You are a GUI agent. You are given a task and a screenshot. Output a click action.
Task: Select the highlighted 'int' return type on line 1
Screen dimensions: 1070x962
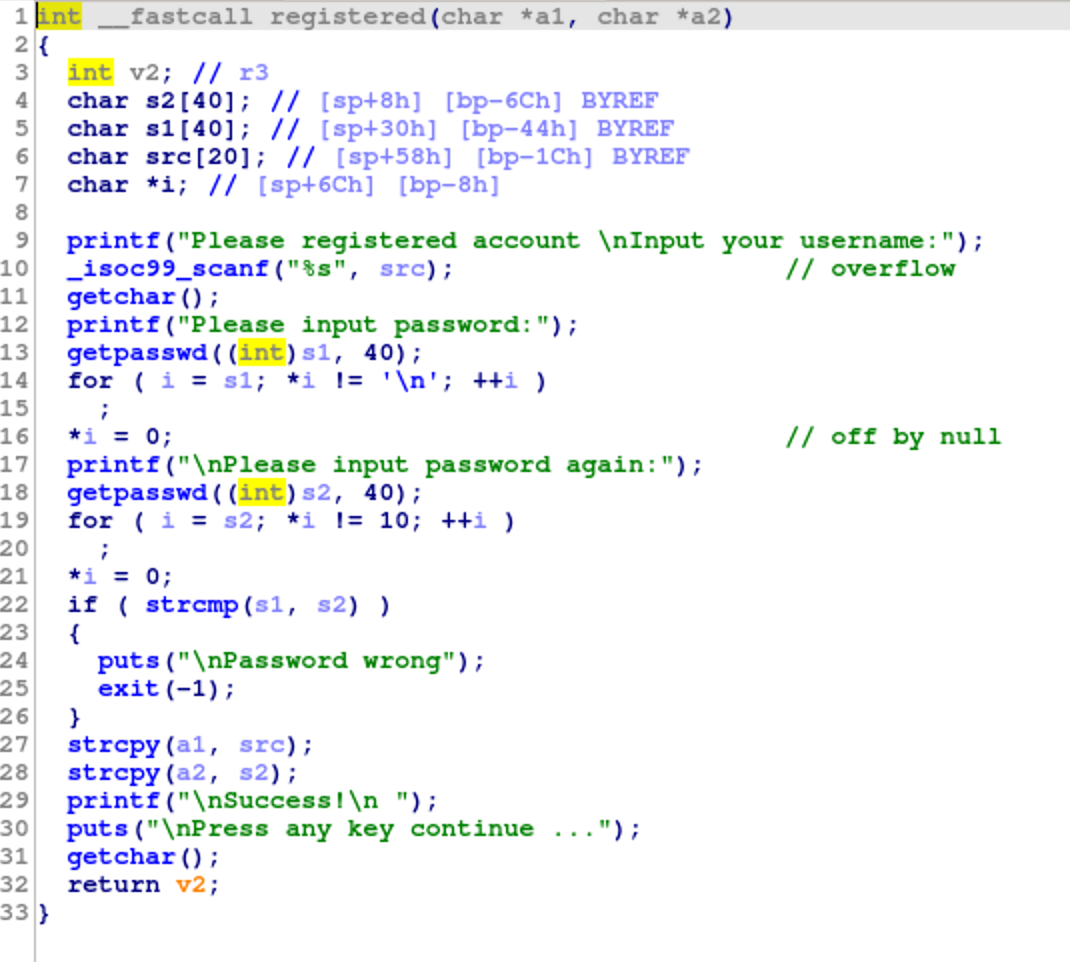59,16
